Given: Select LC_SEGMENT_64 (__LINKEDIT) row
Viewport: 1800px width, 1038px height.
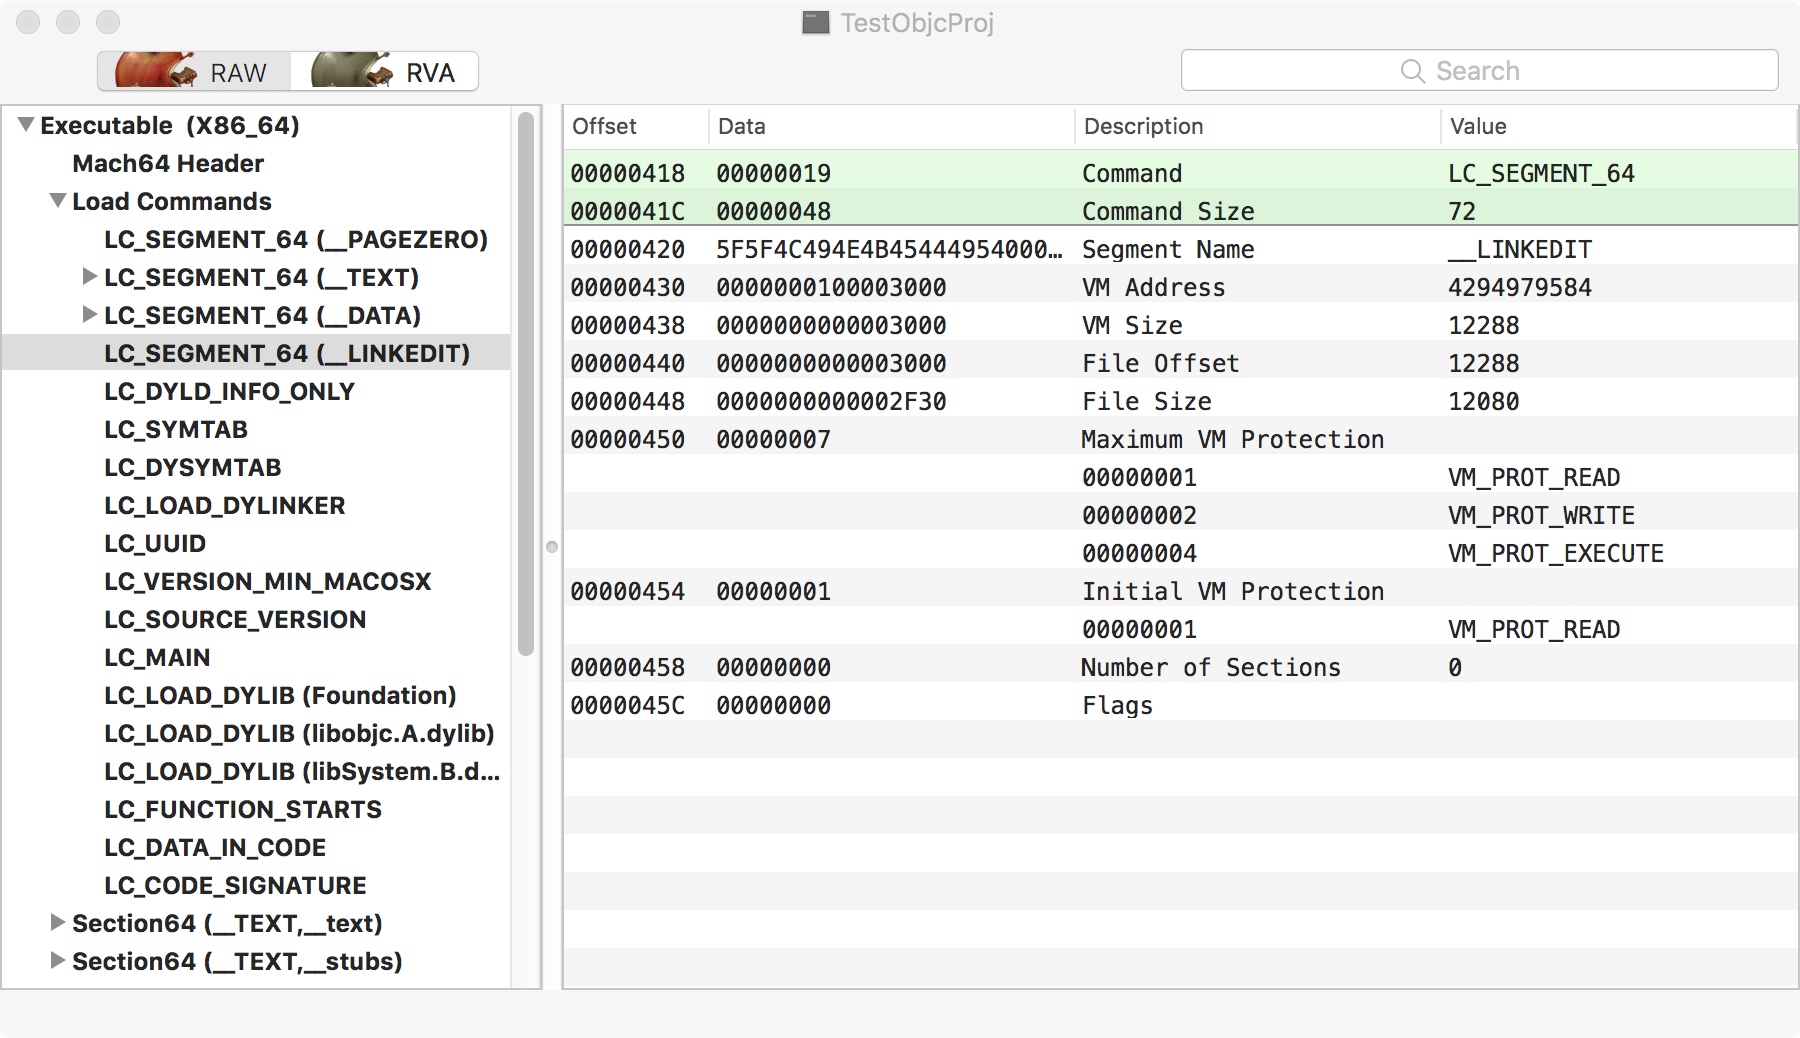Looking at the screenshot, I should click(256, 353).
